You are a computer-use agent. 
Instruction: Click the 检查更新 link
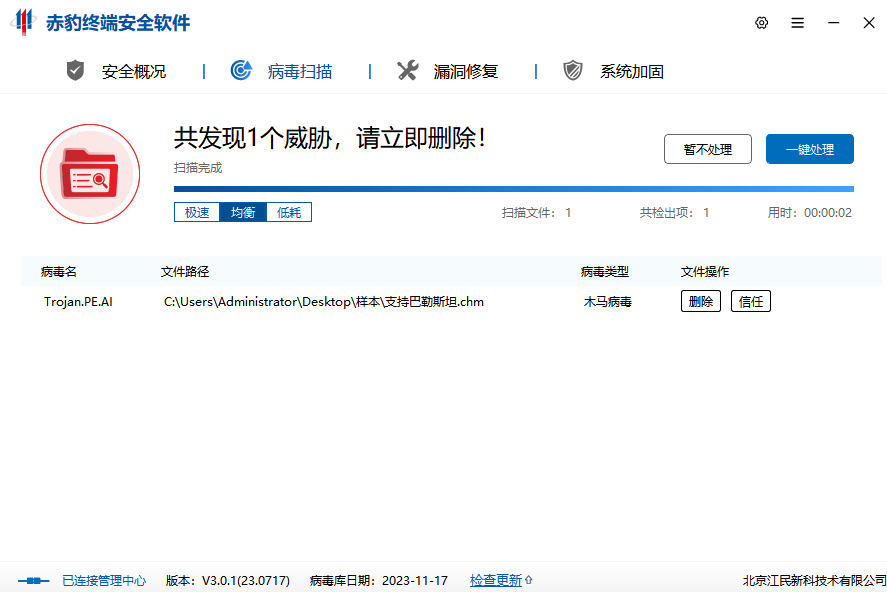[x=496, y=580]
